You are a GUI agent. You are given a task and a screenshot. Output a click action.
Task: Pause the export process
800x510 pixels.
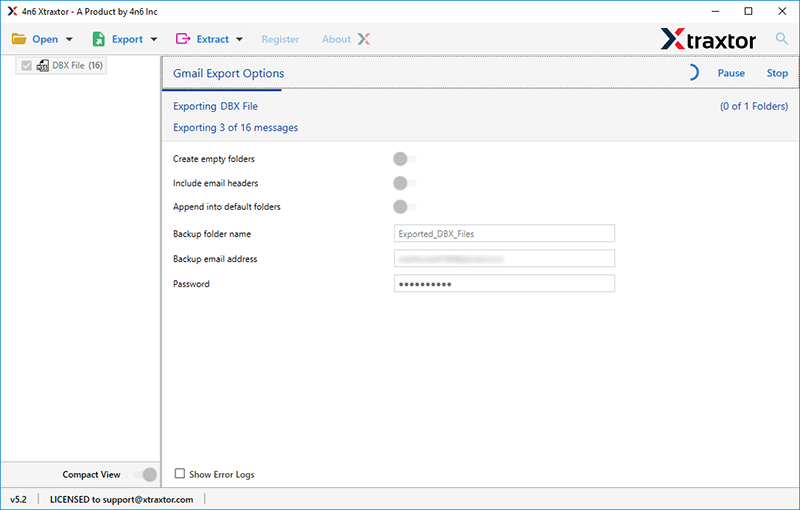point(731,73)
